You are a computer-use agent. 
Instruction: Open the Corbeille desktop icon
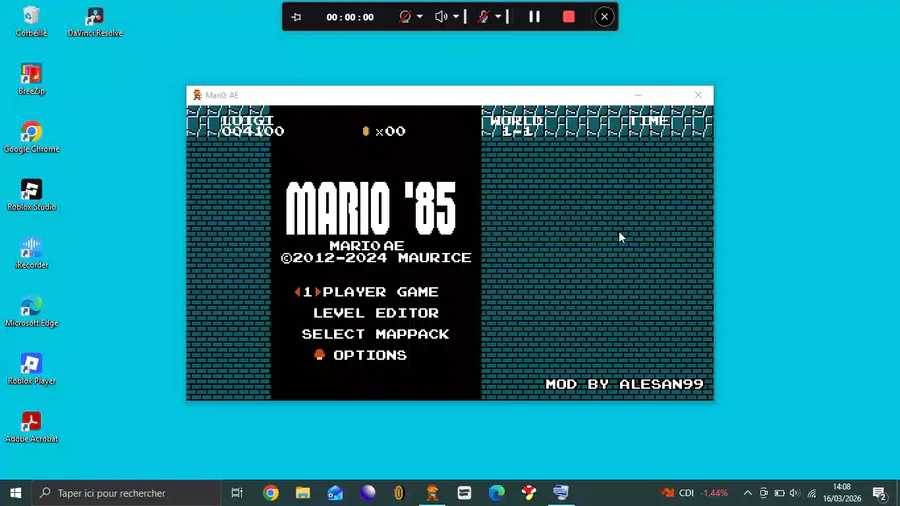point(32,21)
